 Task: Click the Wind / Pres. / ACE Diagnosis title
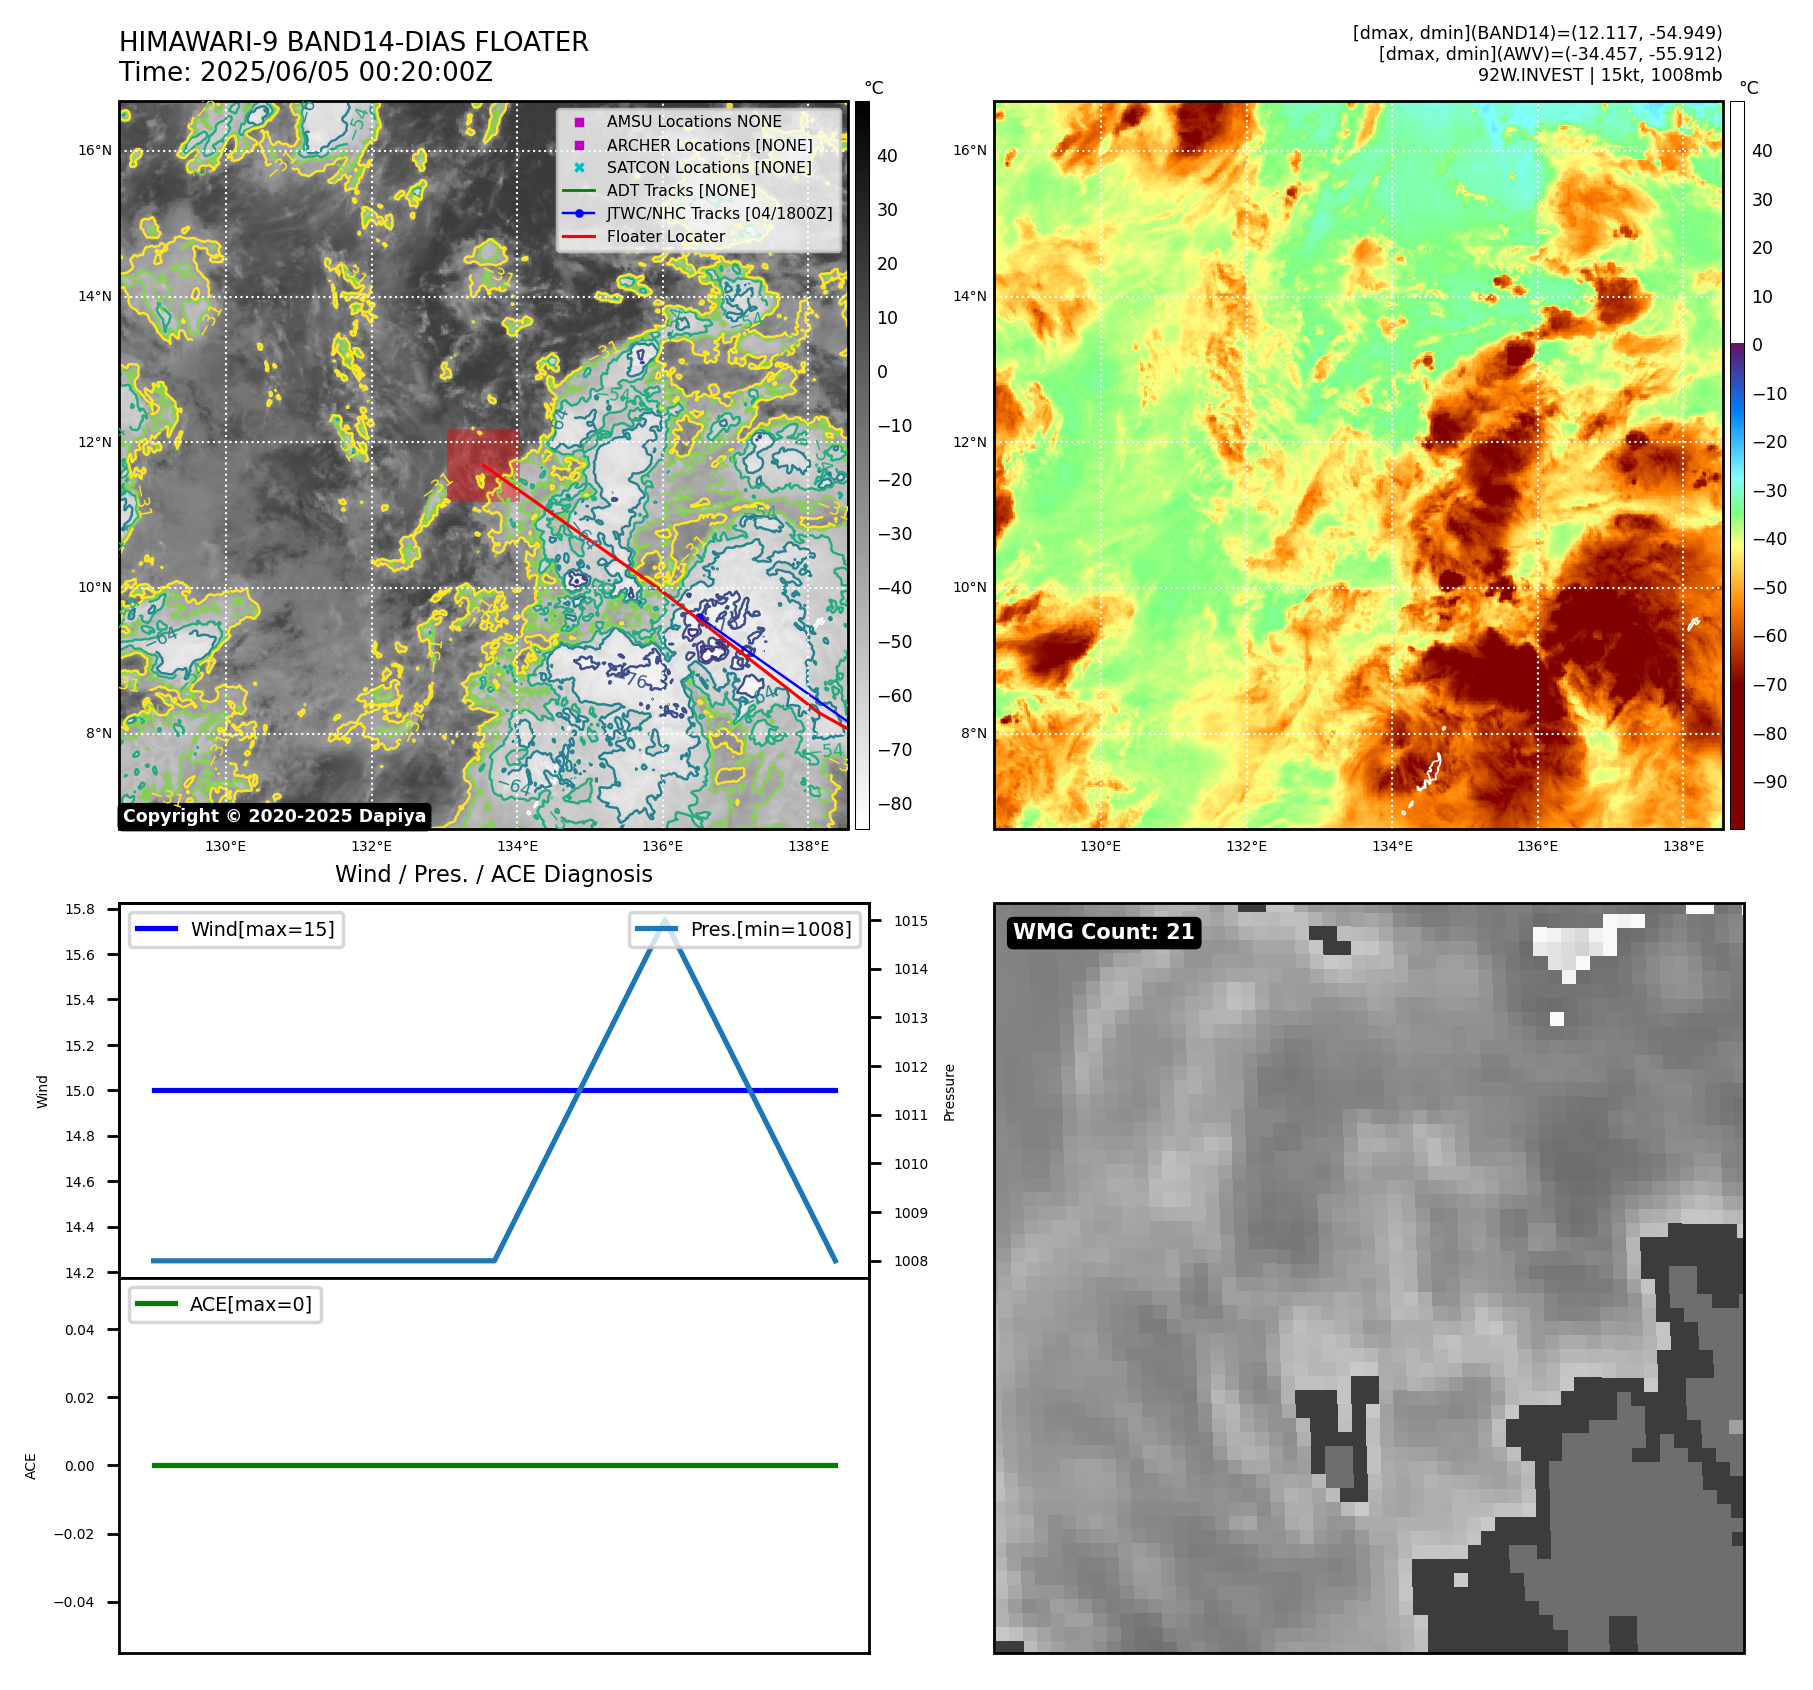pos(494,874)
